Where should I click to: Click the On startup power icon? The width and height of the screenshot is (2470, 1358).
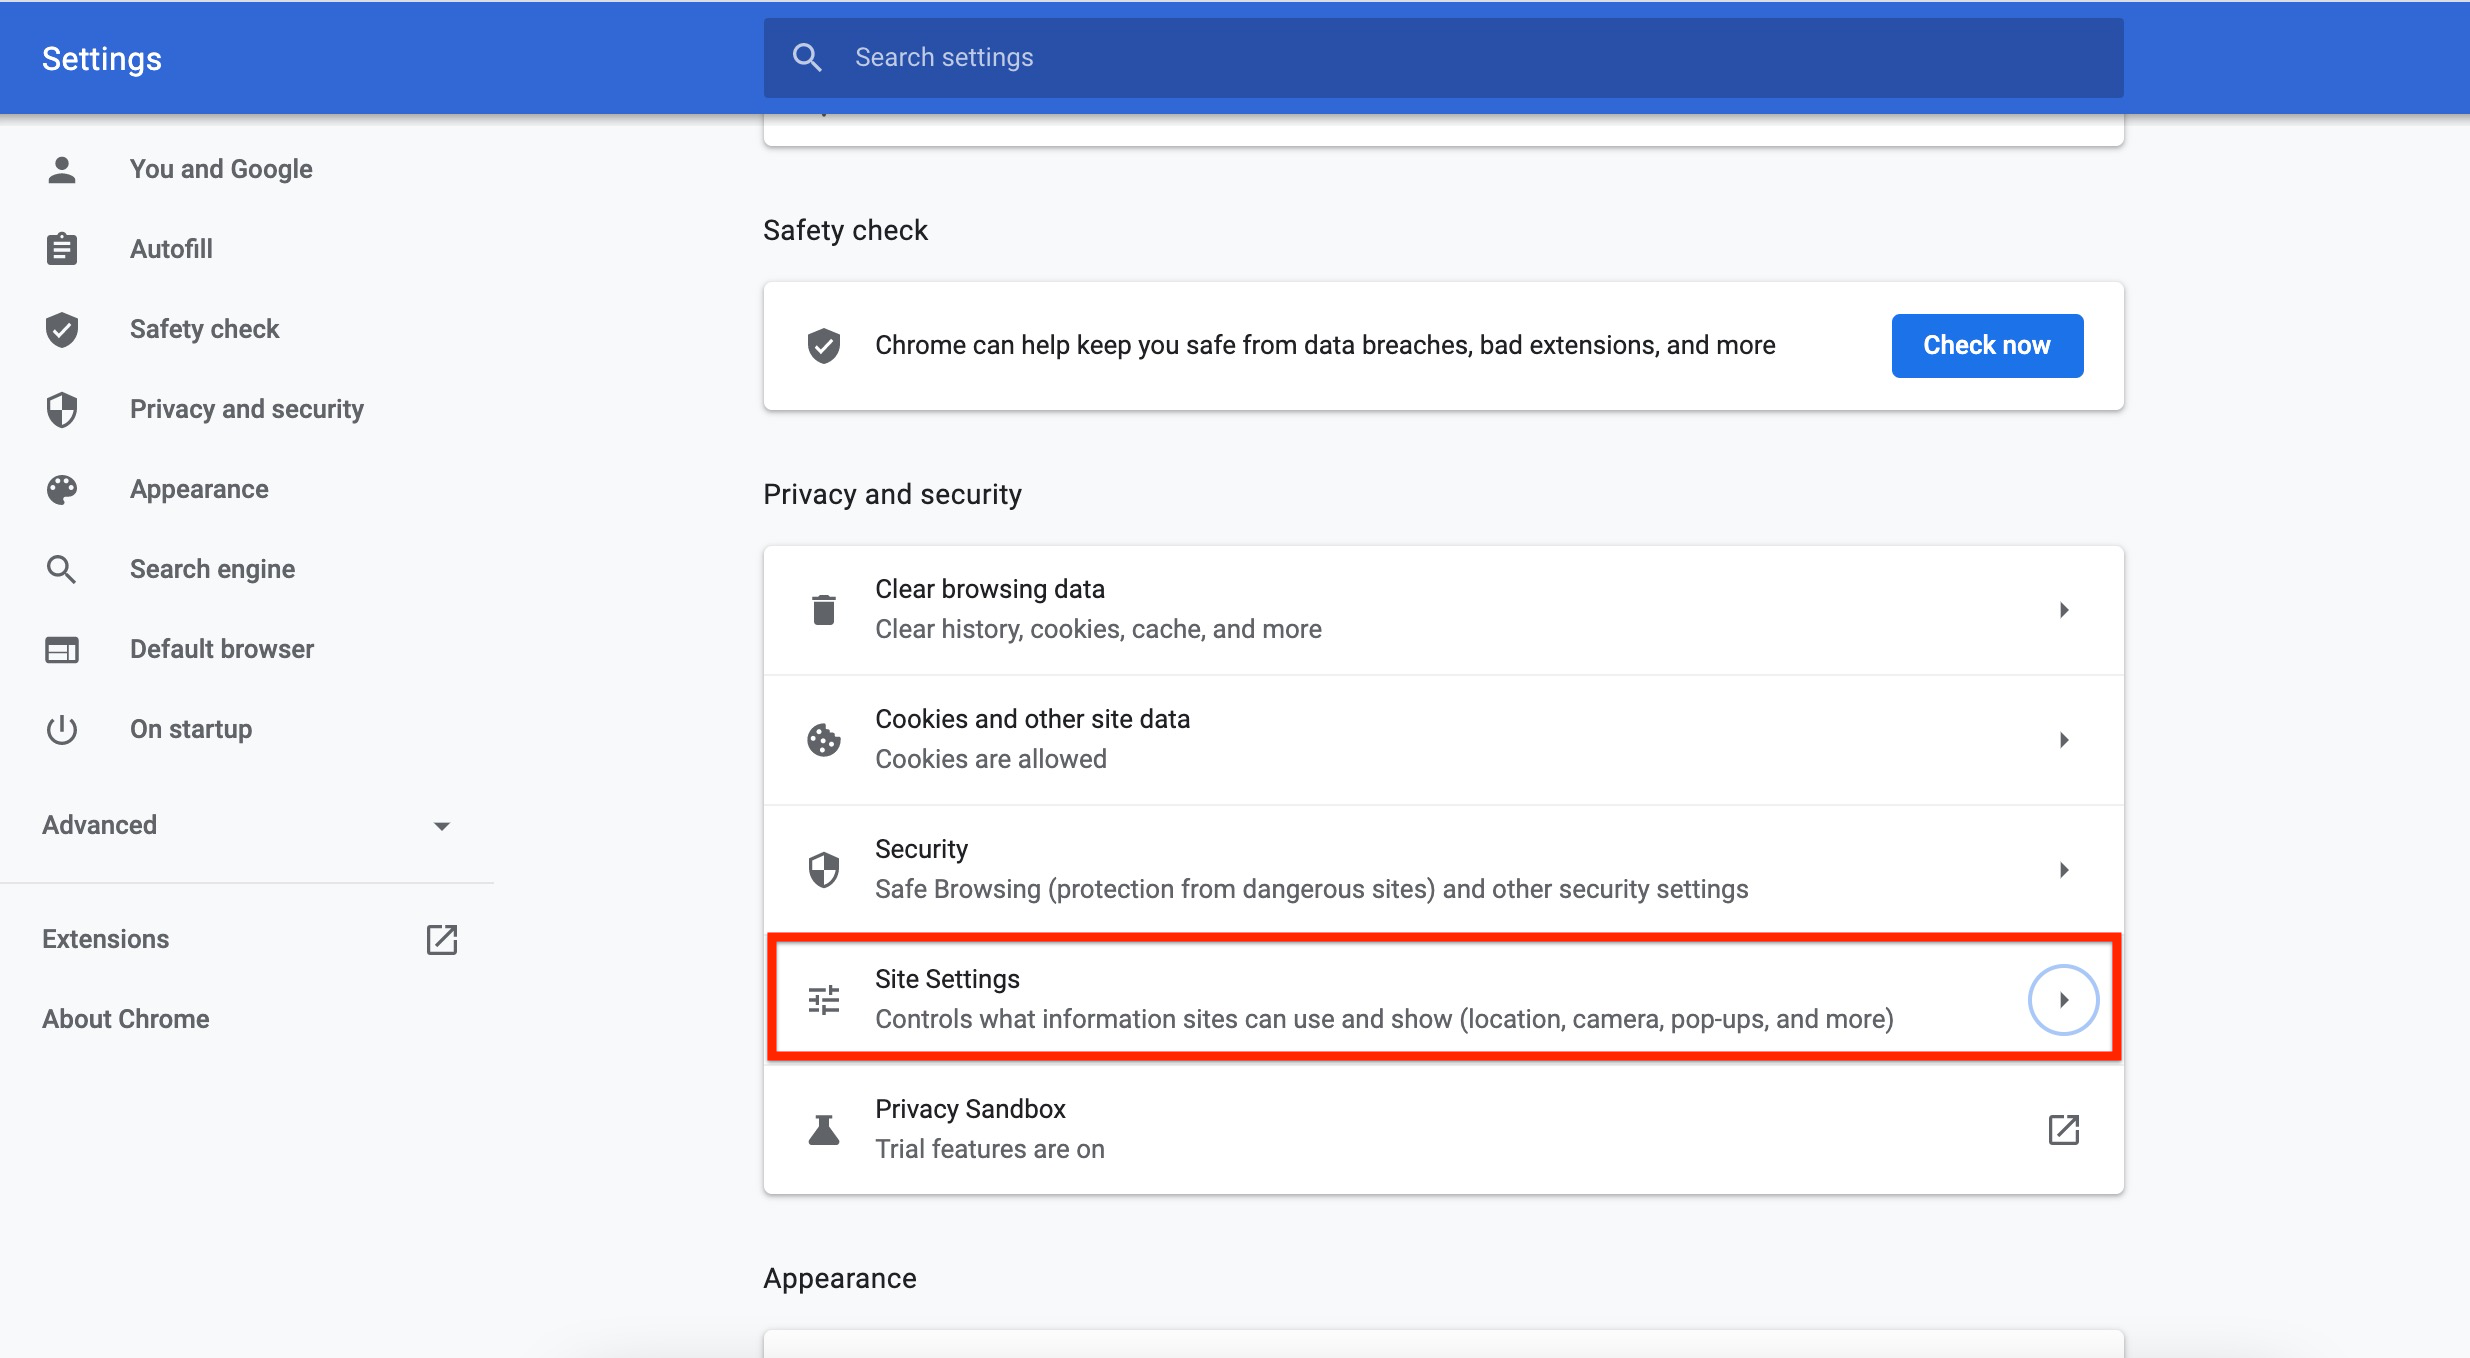coord(62,729)
